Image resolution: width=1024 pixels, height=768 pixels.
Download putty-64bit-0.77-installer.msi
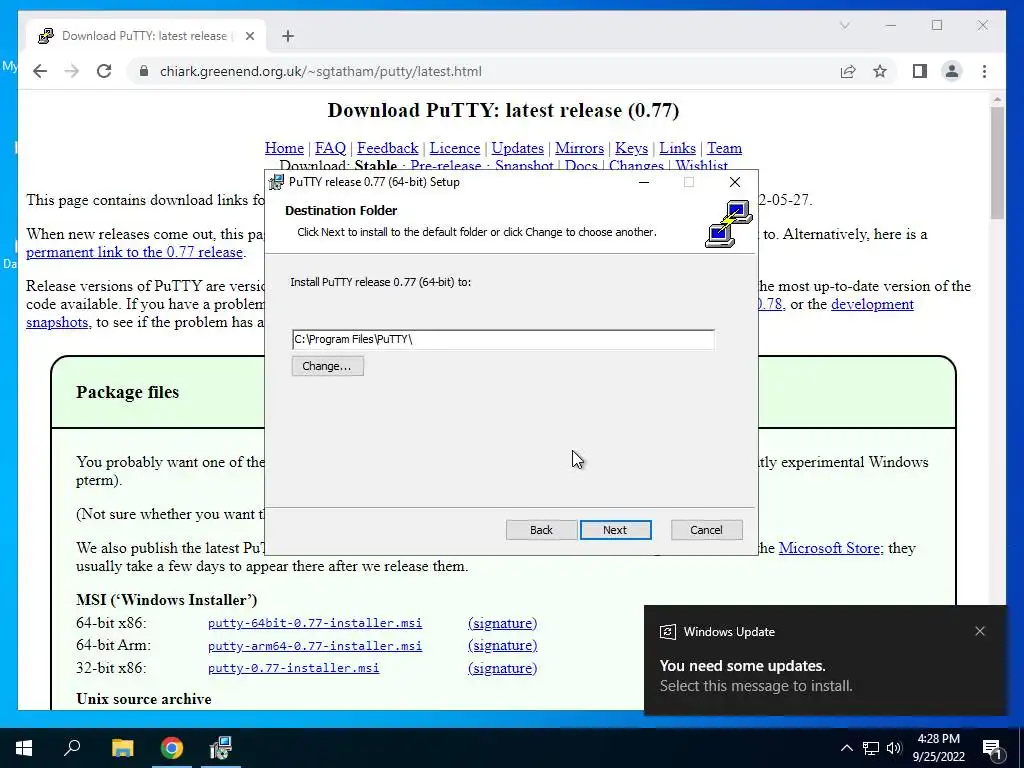315,623
